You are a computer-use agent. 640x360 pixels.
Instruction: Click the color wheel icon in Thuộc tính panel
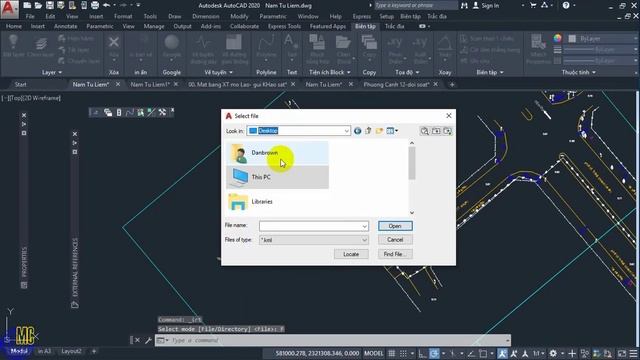[x=558, y=38]
